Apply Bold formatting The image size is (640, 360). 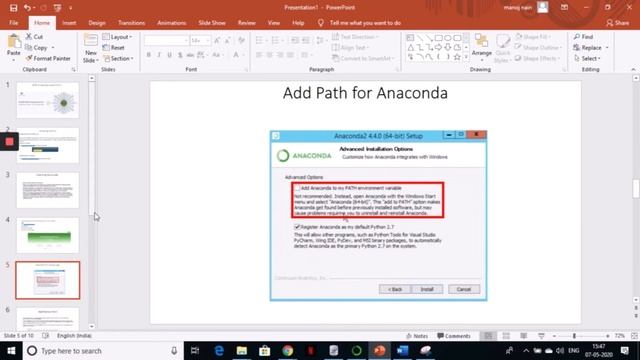tap(149, 55)
